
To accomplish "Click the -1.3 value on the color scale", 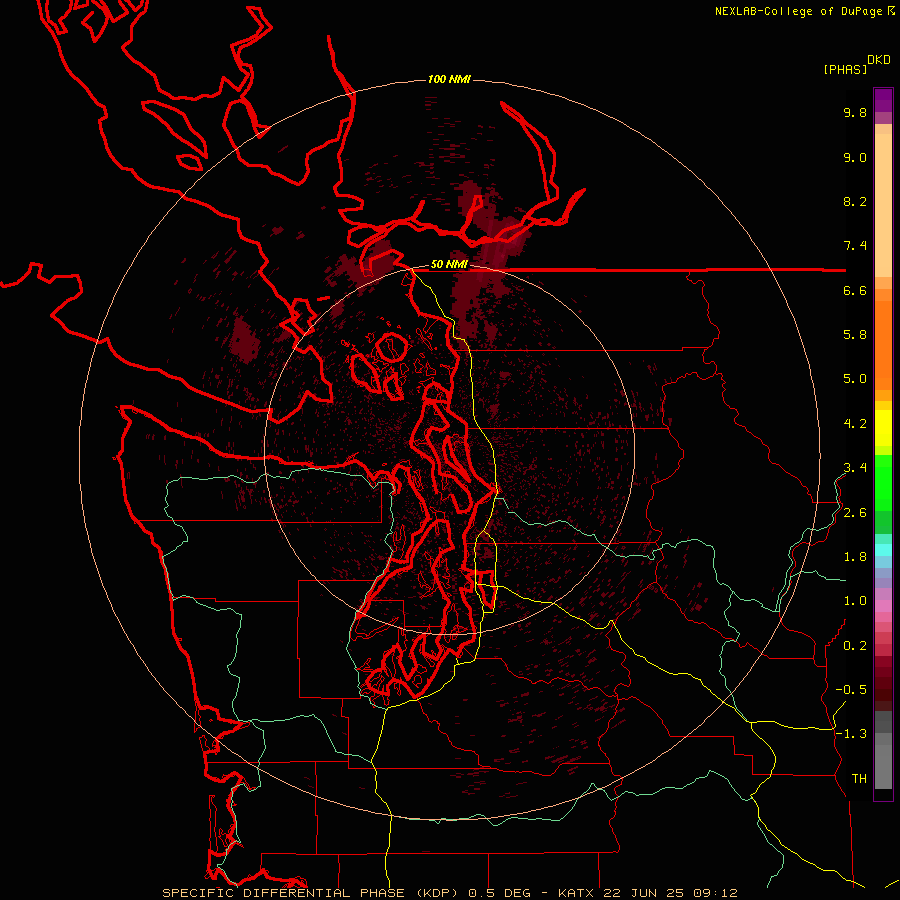I will click(851, 734).
